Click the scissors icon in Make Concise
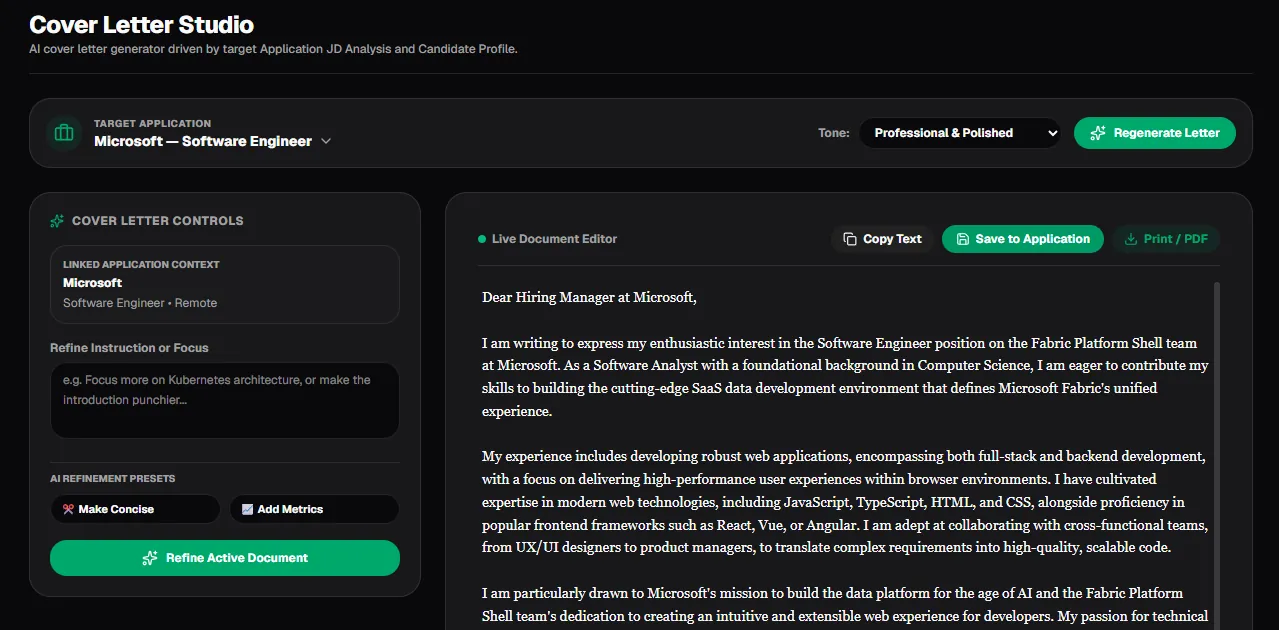The height and width of the screenshot is (630, 1279). pos(68,509)
